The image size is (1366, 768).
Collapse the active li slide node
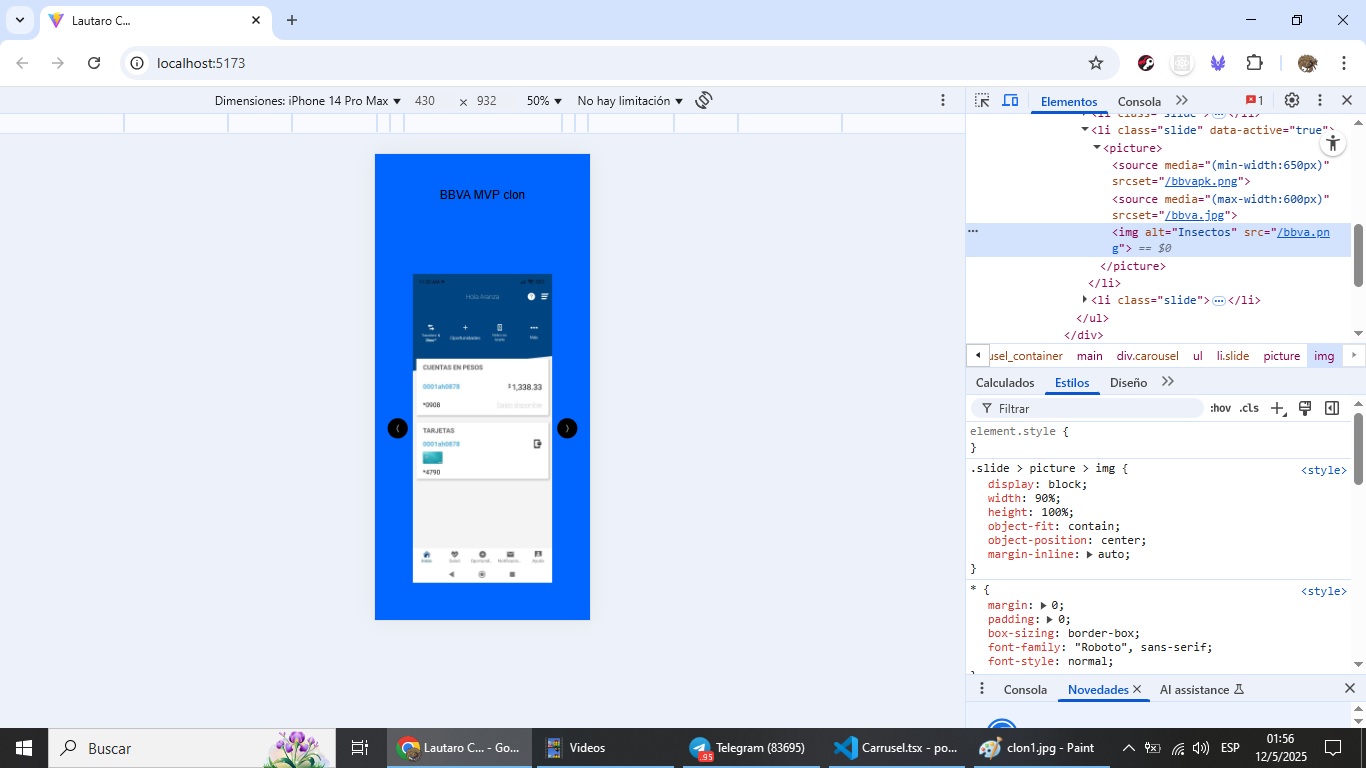(1085, 130)
